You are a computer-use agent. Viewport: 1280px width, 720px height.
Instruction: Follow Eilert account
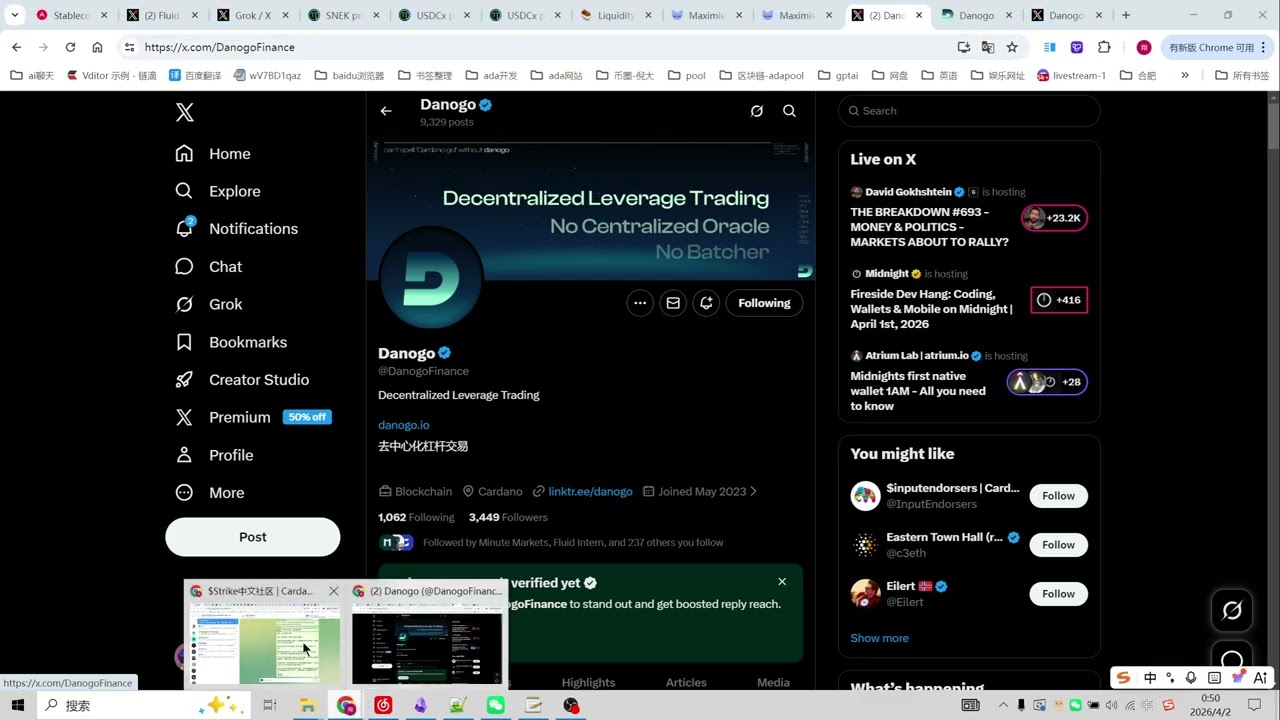[x=1058, y=594]
